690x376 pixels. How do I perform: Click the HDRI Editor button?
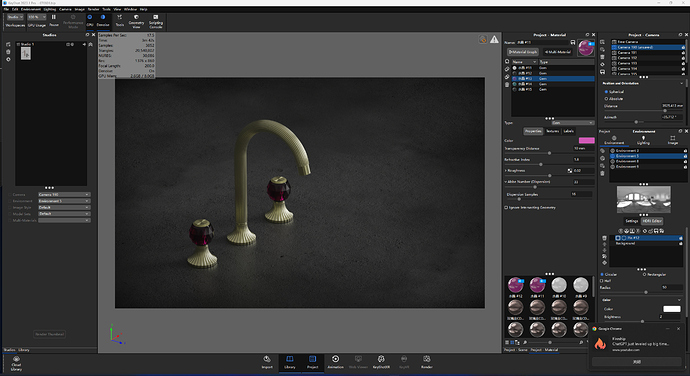click(652, 221)
